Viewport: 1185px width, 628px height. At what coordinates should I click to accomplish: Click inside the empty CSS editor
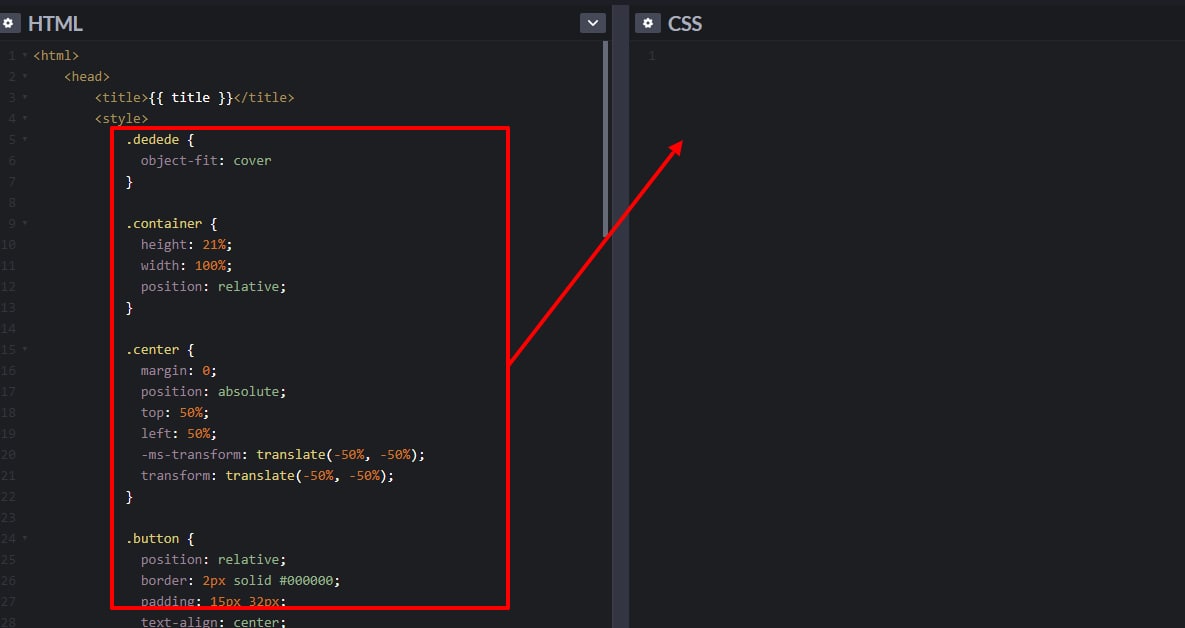[x=900, y=300]
